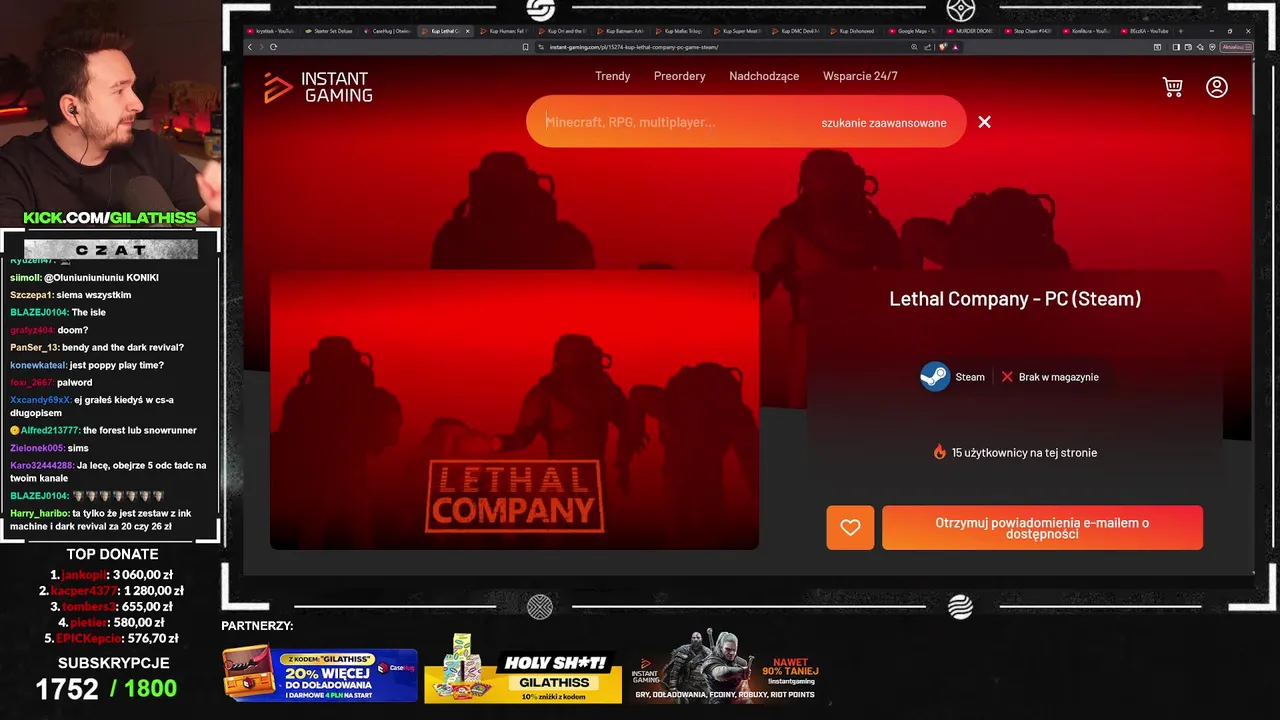Click the Instant Gaming logo
The width and height of the screenshot is (1280, 720).
pos(318,87)
